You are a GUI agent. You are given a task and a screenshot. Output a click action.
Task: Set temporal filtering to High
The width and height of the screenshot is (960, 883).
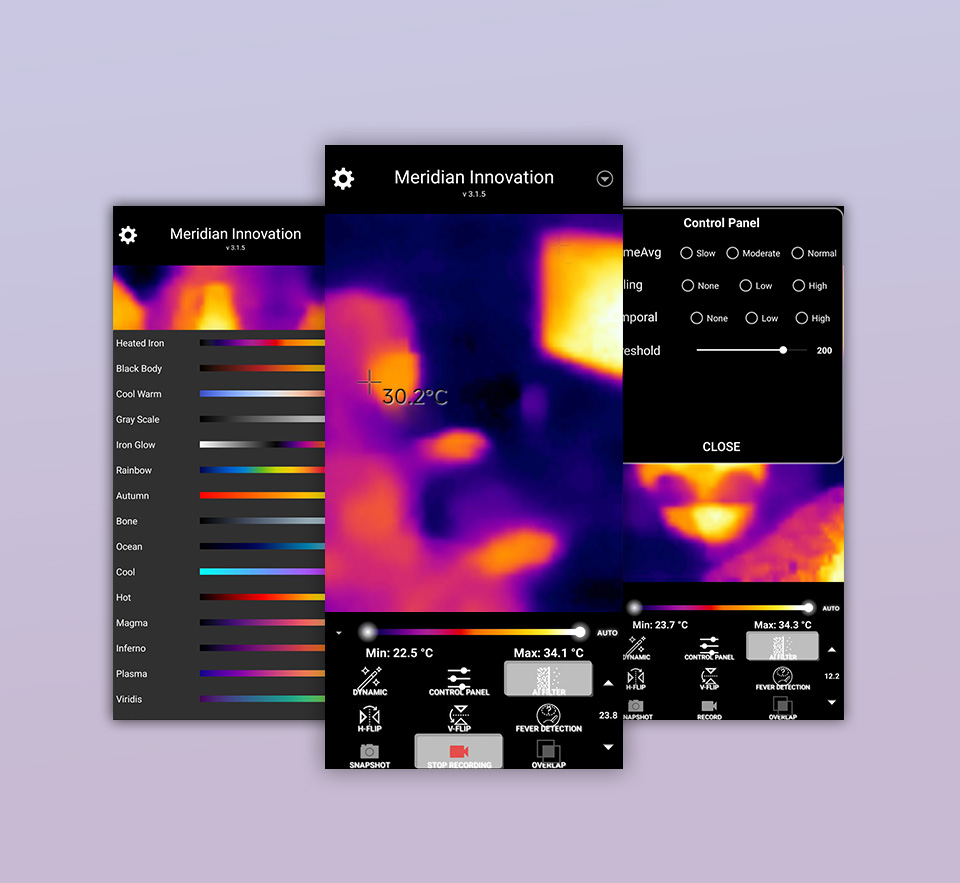pyautogui.click(x=800, y=318)
